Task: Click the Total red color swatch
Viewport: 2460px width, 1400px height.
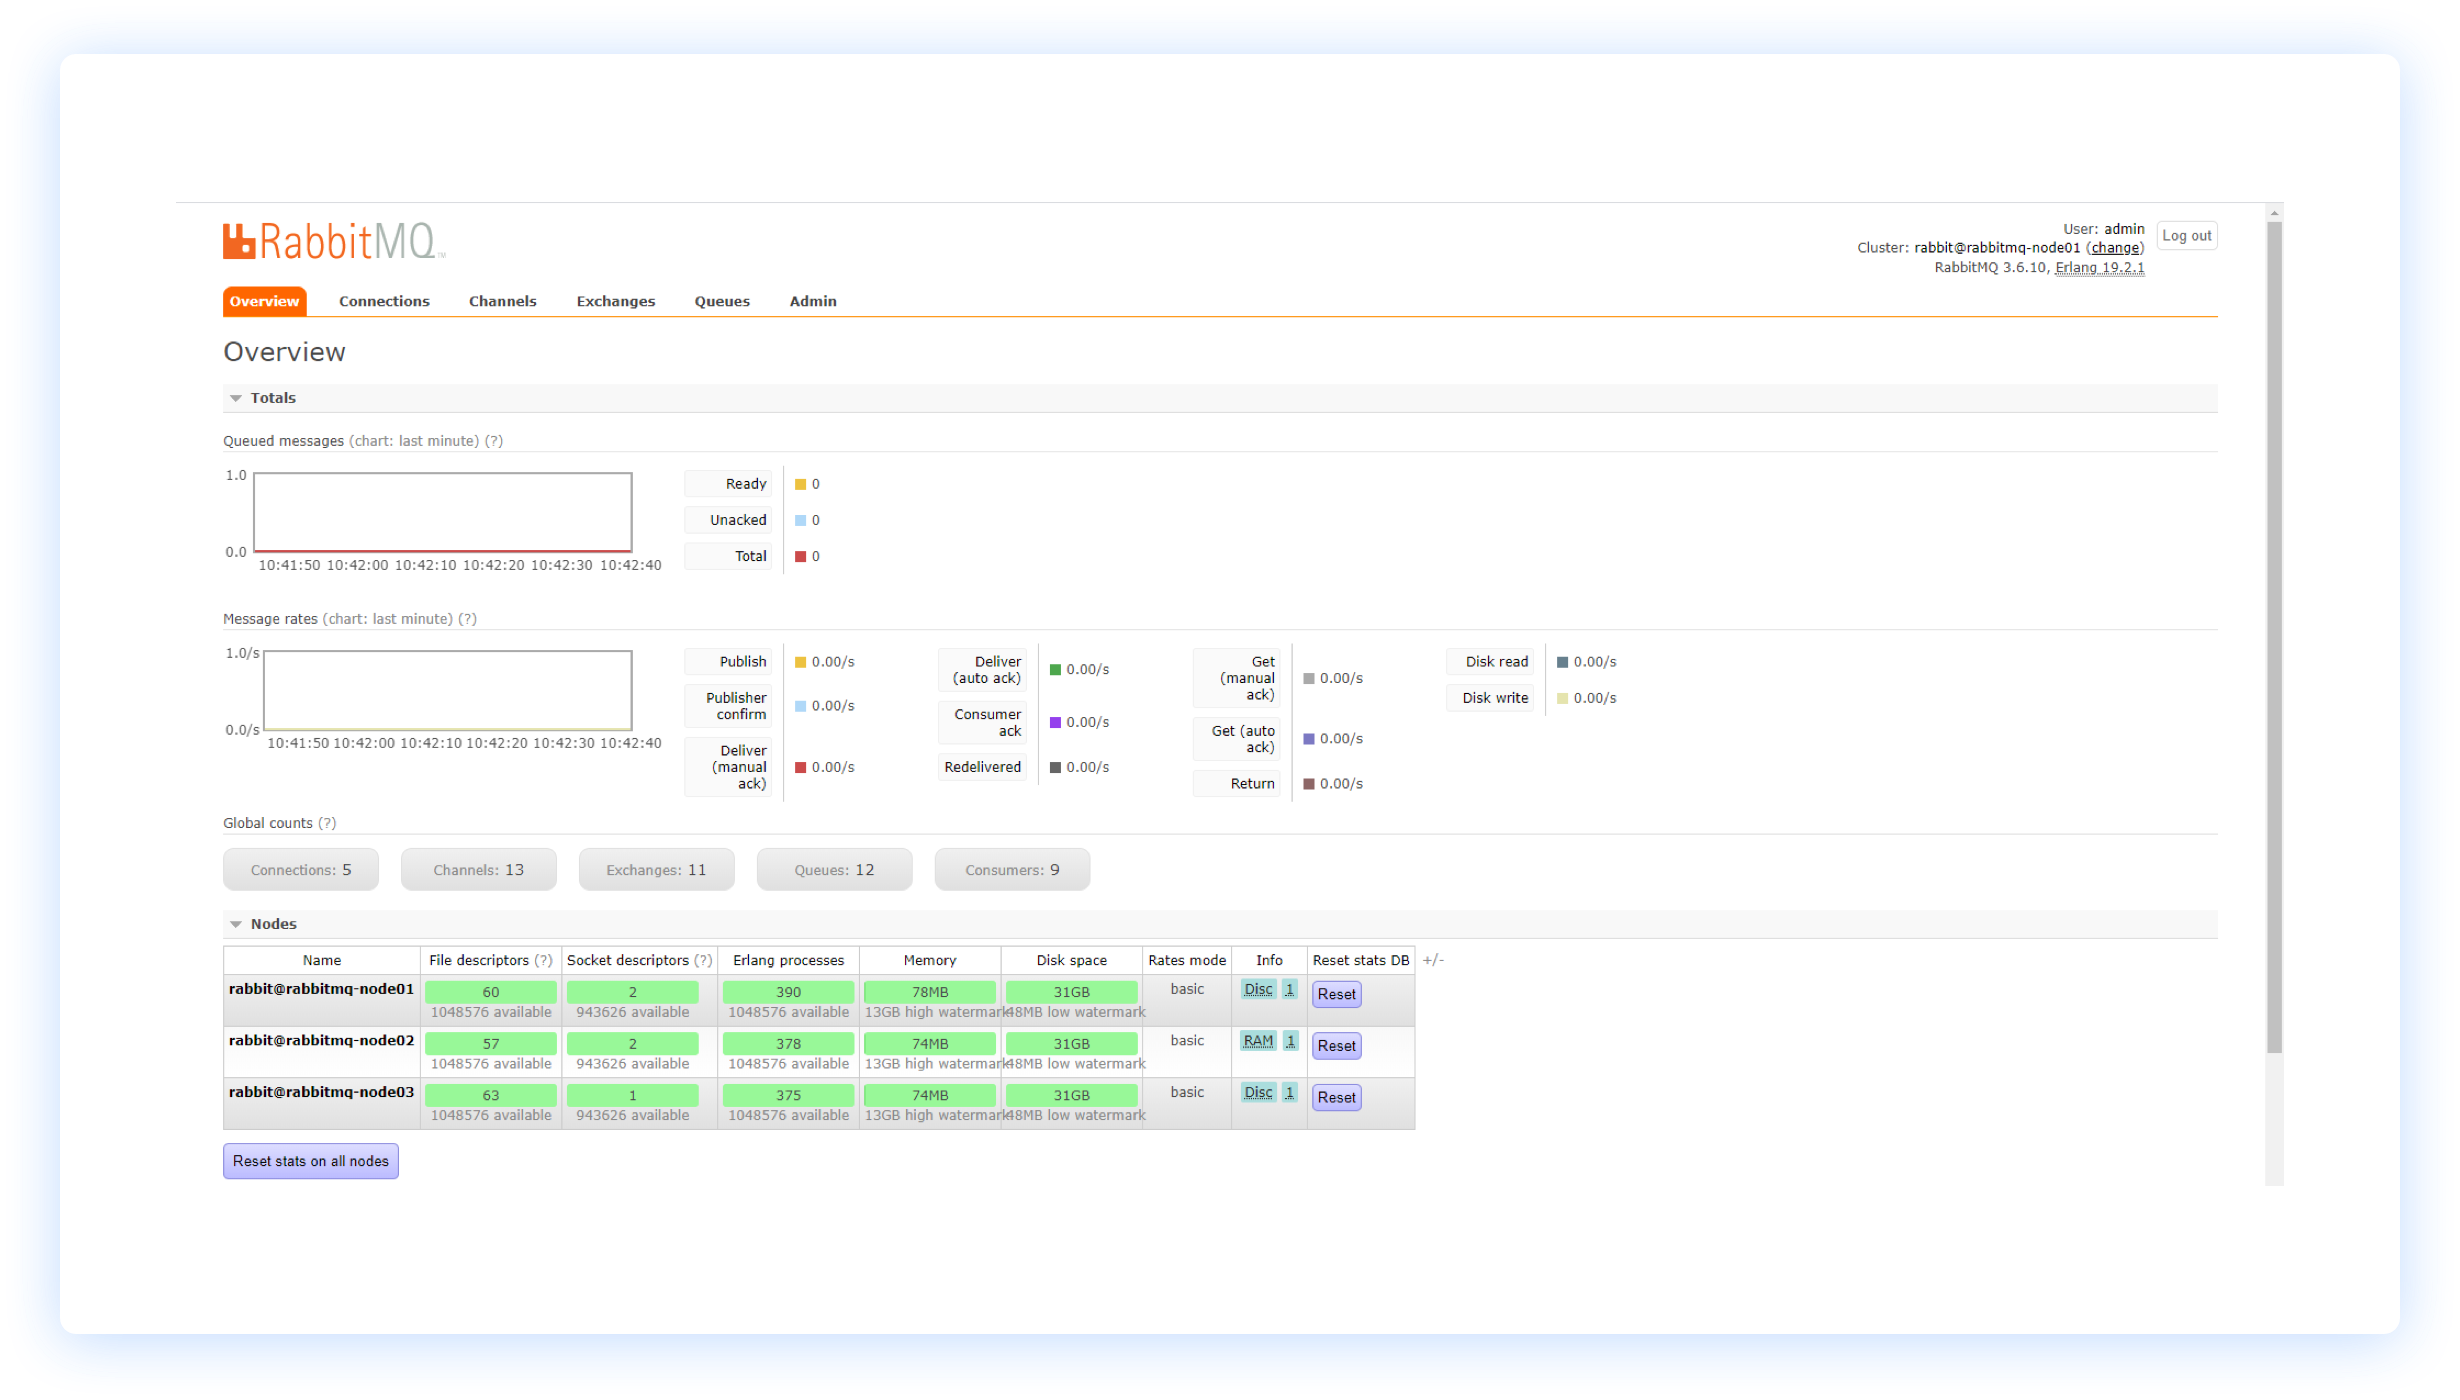Action: click(x=800, y=556)
